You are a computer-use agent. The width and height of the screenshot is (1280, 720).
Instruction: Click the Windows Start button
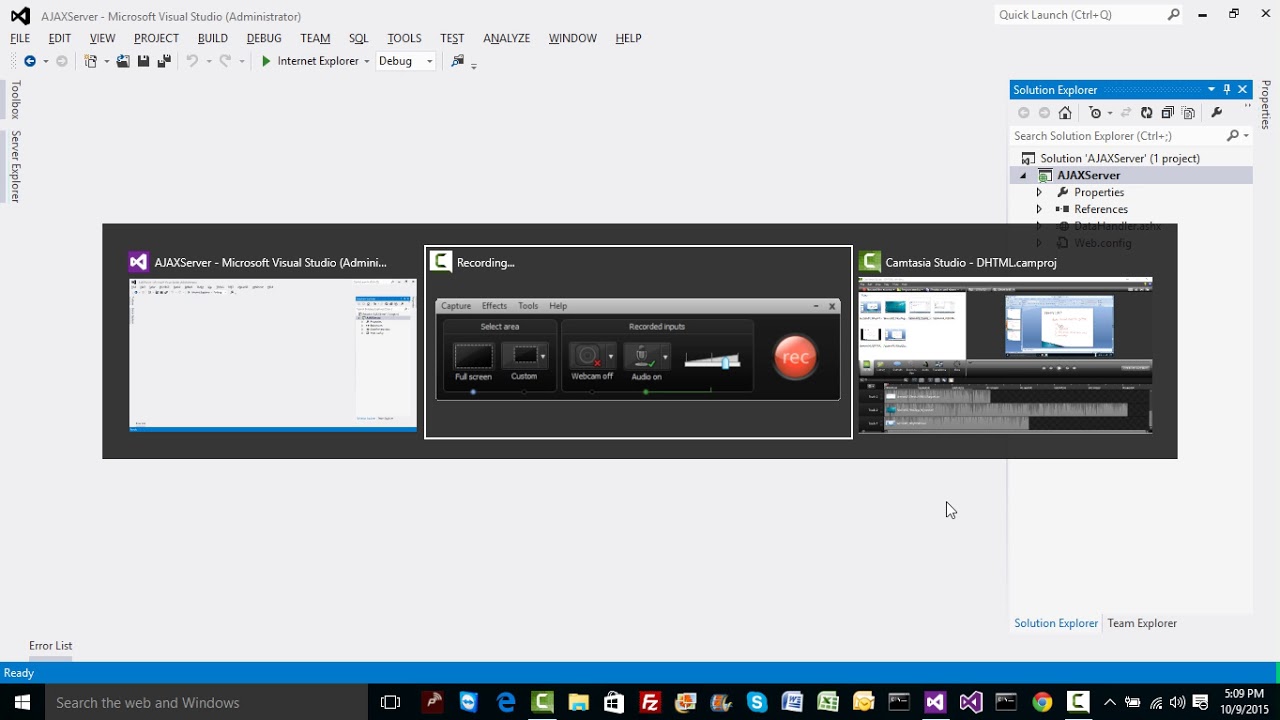pos(22,702)
